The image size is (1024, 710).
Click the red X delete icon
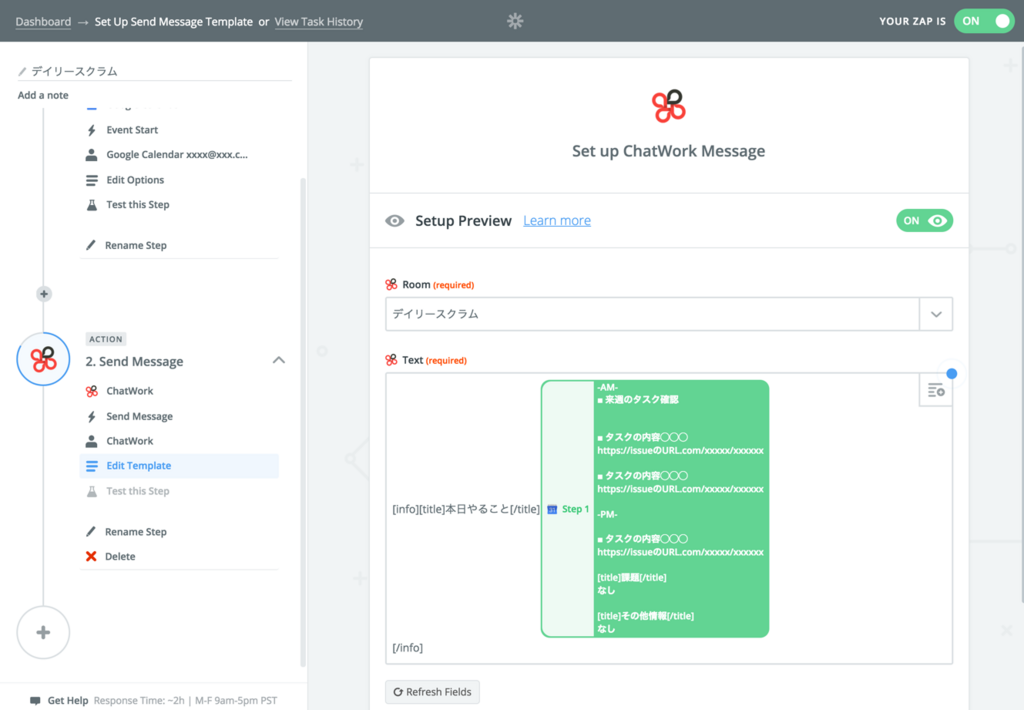click(91, 557)
